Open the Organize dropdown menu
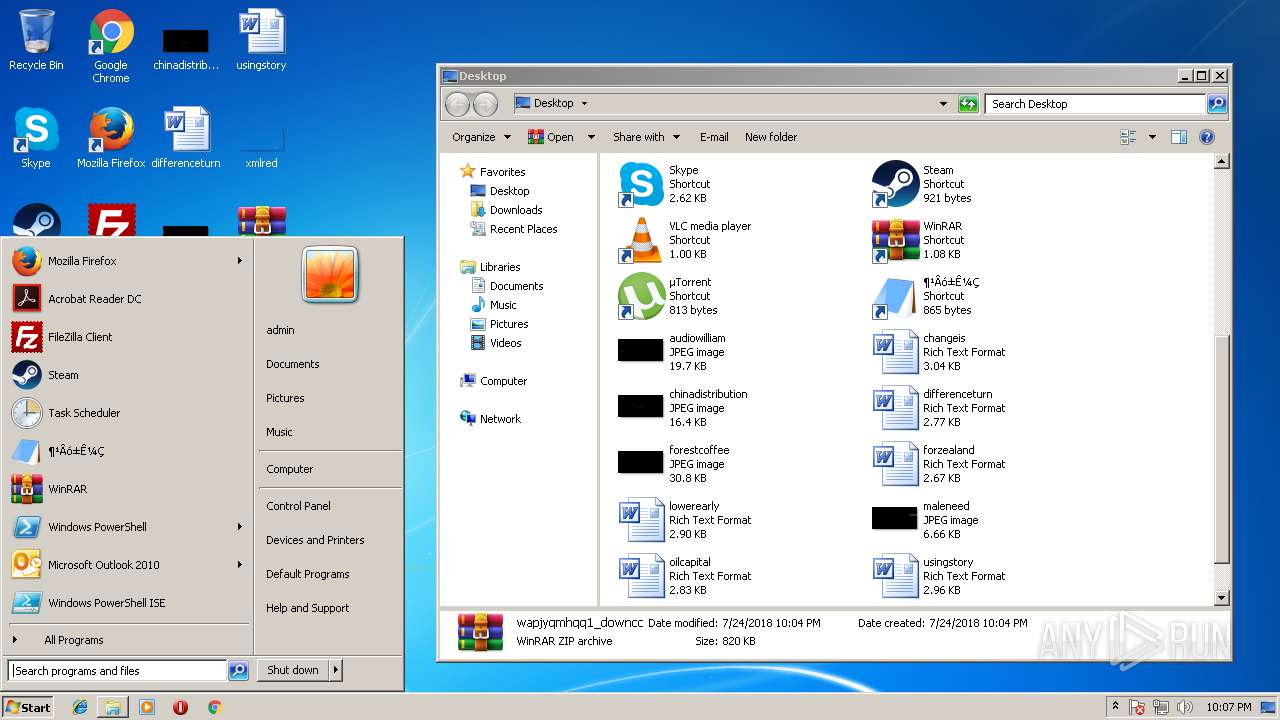This screenshot has height=720, width=1280. tap(481, 137)
